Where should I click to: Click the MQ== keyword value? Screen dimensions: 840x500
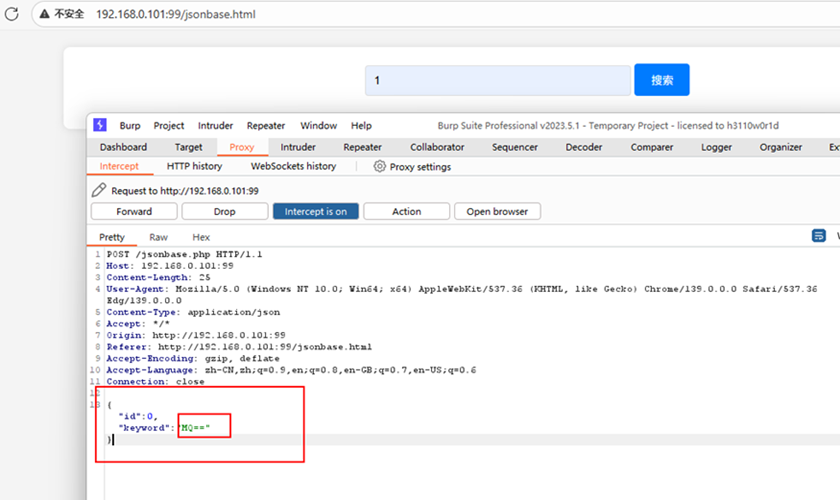pos(194,428)
